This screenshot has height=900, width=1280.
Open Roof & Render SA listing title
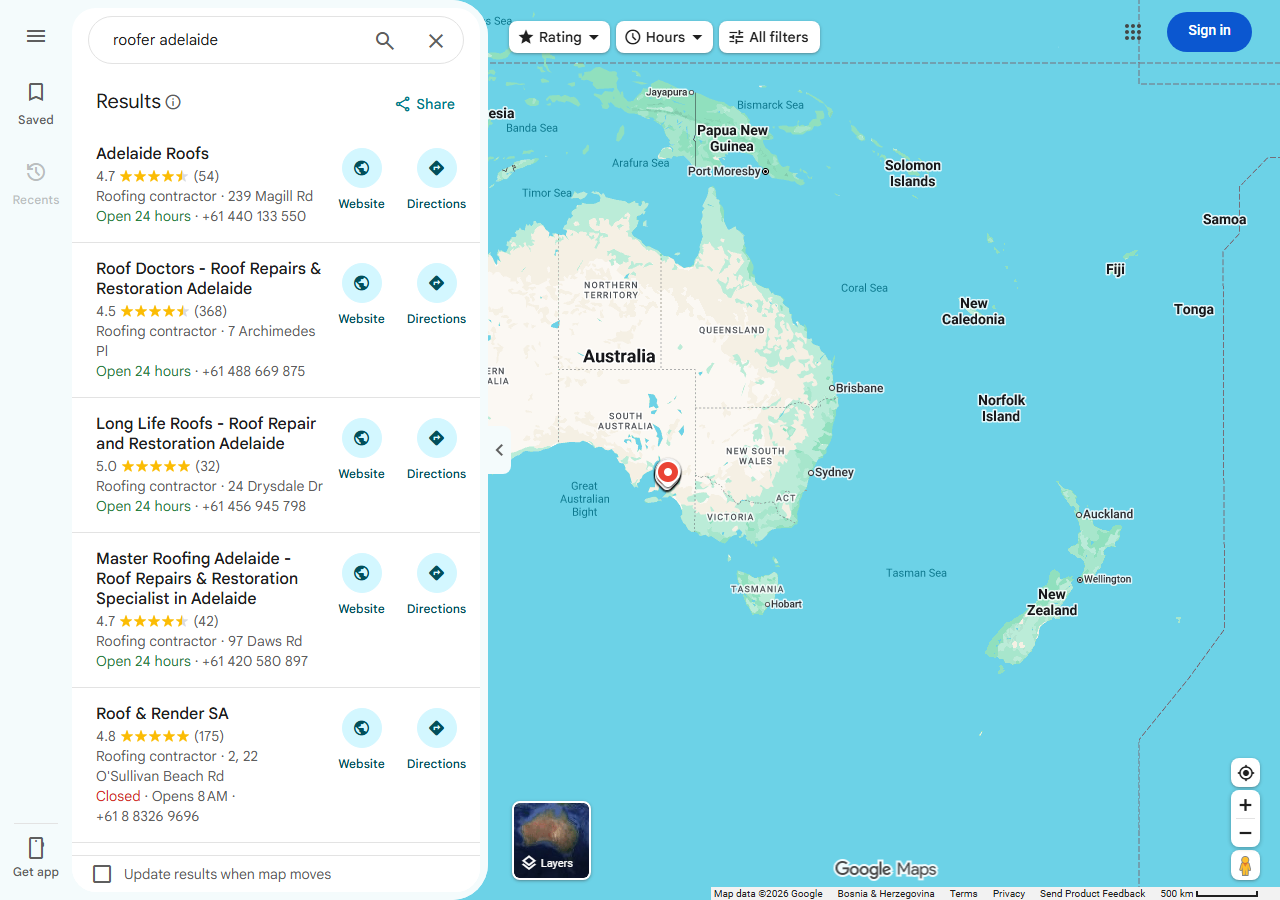(x=162, y=713)
